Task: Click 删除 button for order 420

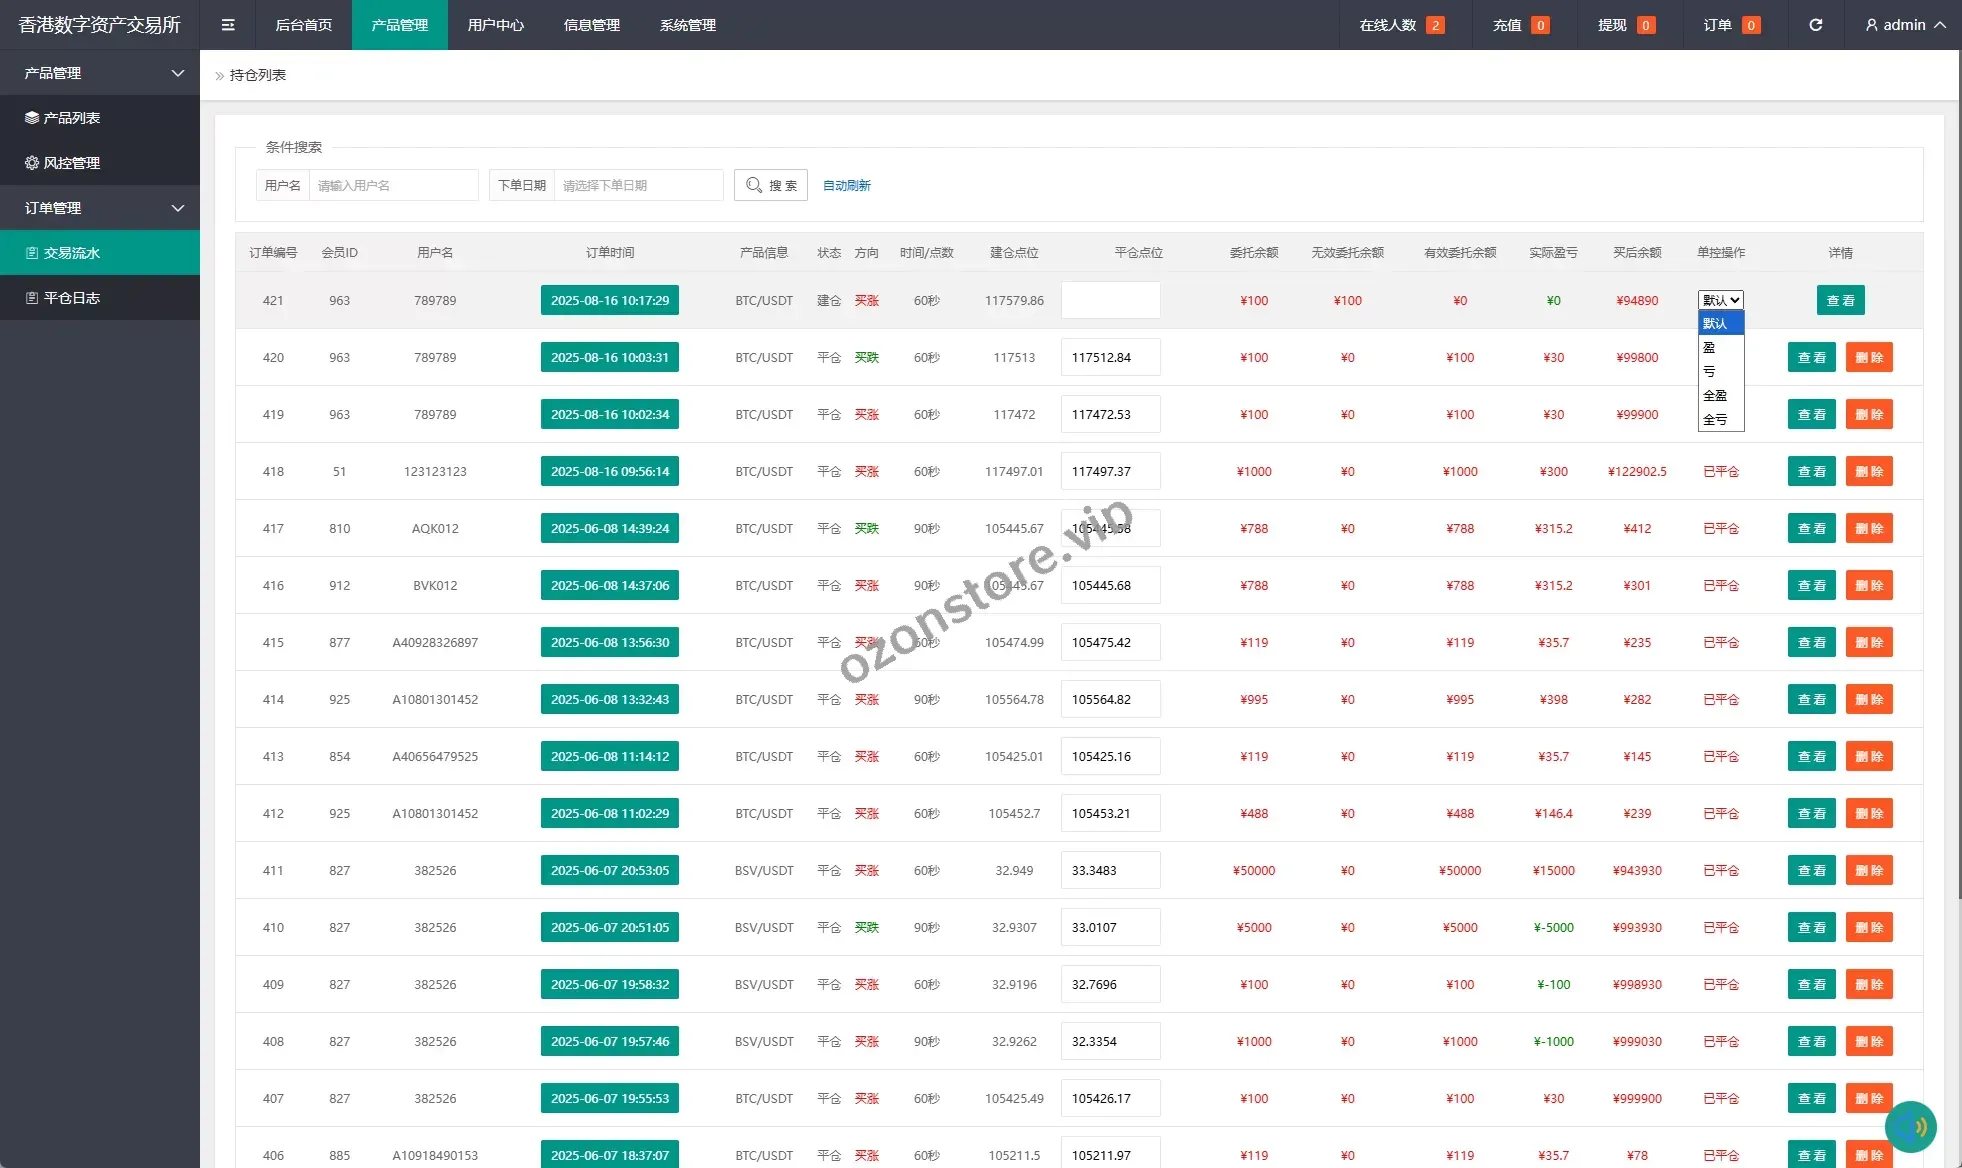Action: point(1868,358)
